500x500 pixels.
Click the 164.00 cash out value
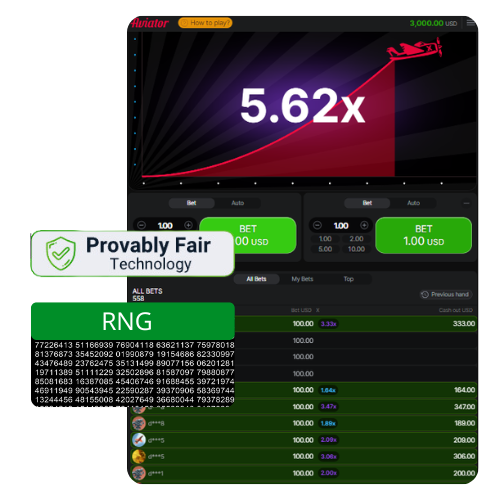(464, 390)
